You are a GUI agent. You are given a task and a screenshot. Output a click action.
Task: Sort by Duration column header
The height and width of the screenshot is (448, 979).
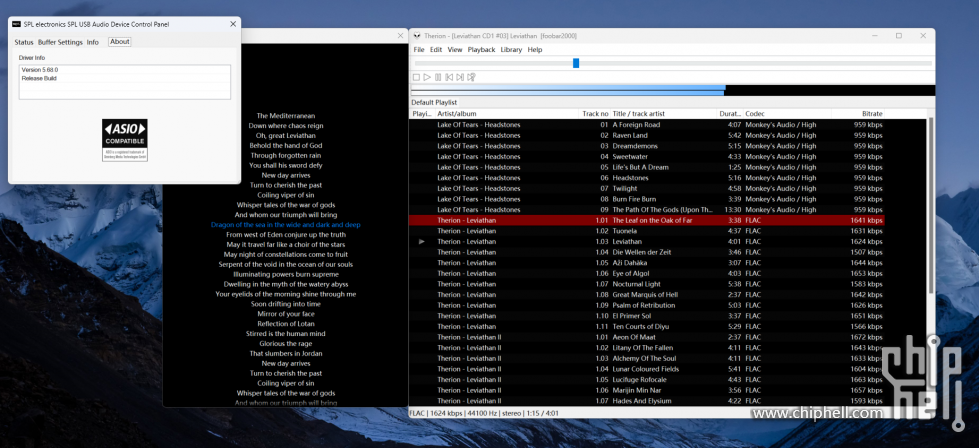(730, 114)
